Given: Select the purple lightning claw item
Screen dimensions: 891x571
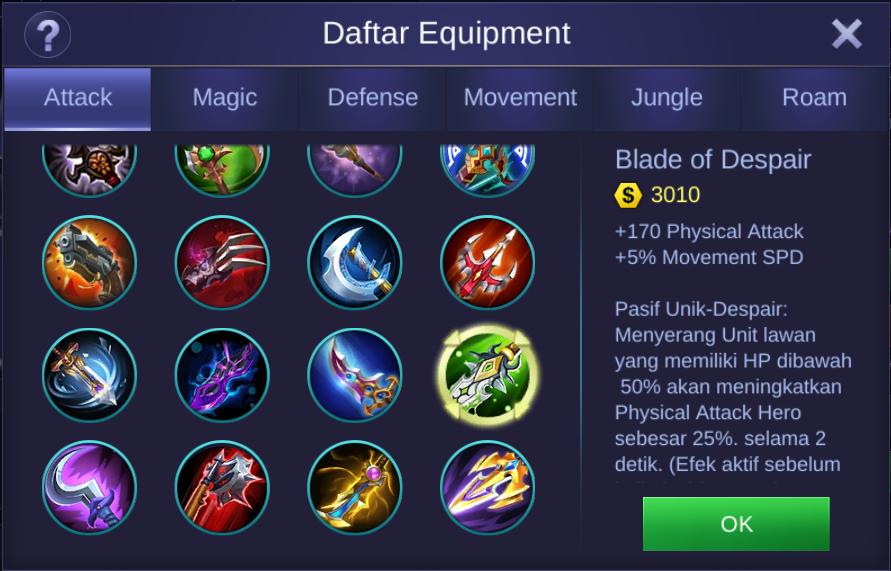Looking at the screenshot, I should tap(222, 375).
